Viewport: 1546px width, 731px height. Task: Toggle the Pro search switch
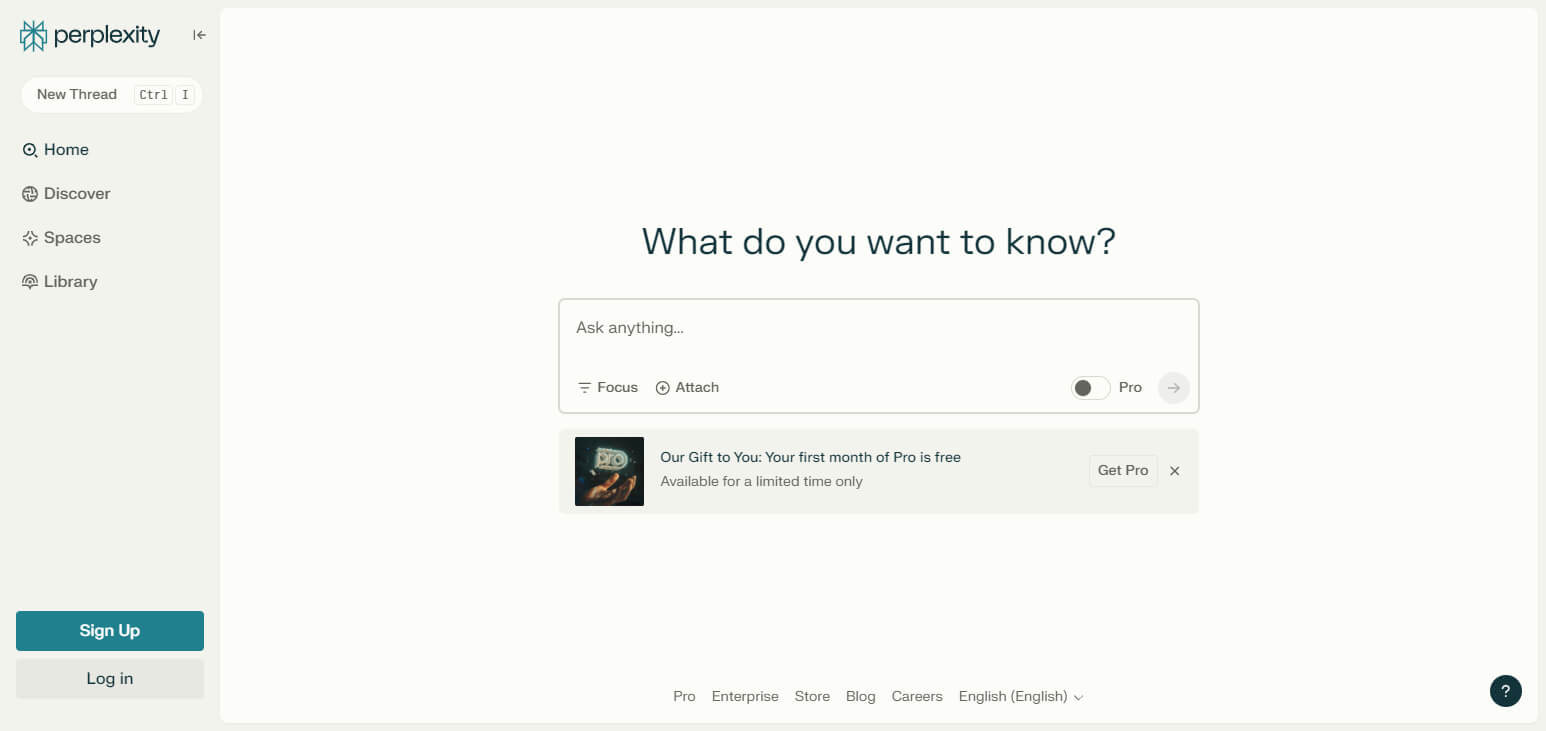coord(1090,388)
